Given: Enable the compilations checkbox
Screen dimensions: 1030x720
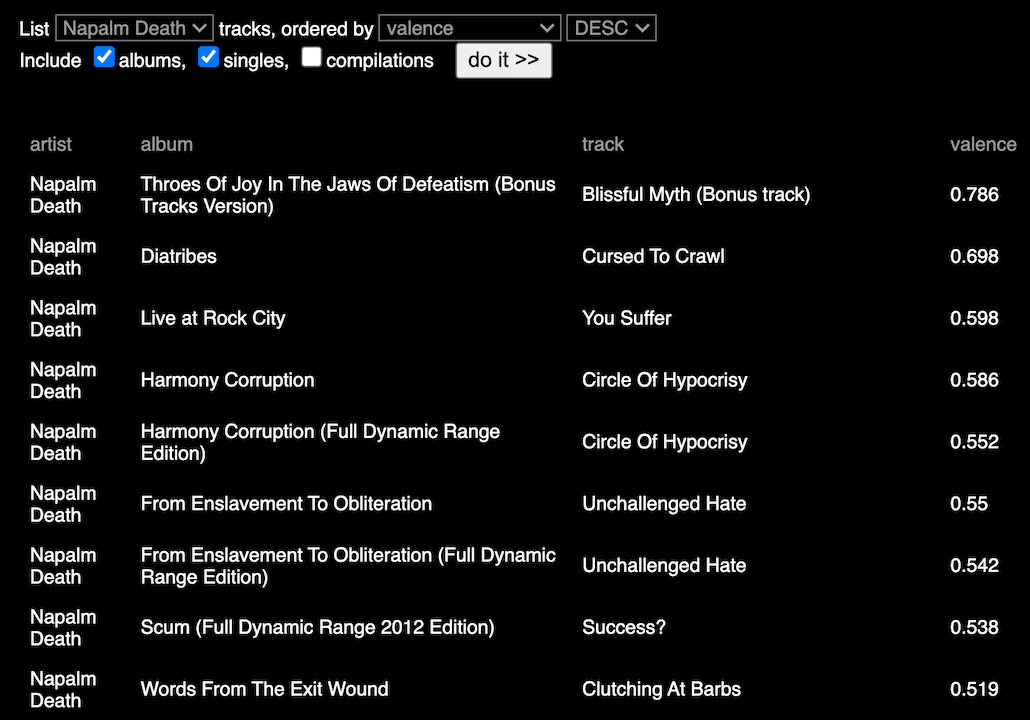Looking at the screenshot, I should coord(311,57).
